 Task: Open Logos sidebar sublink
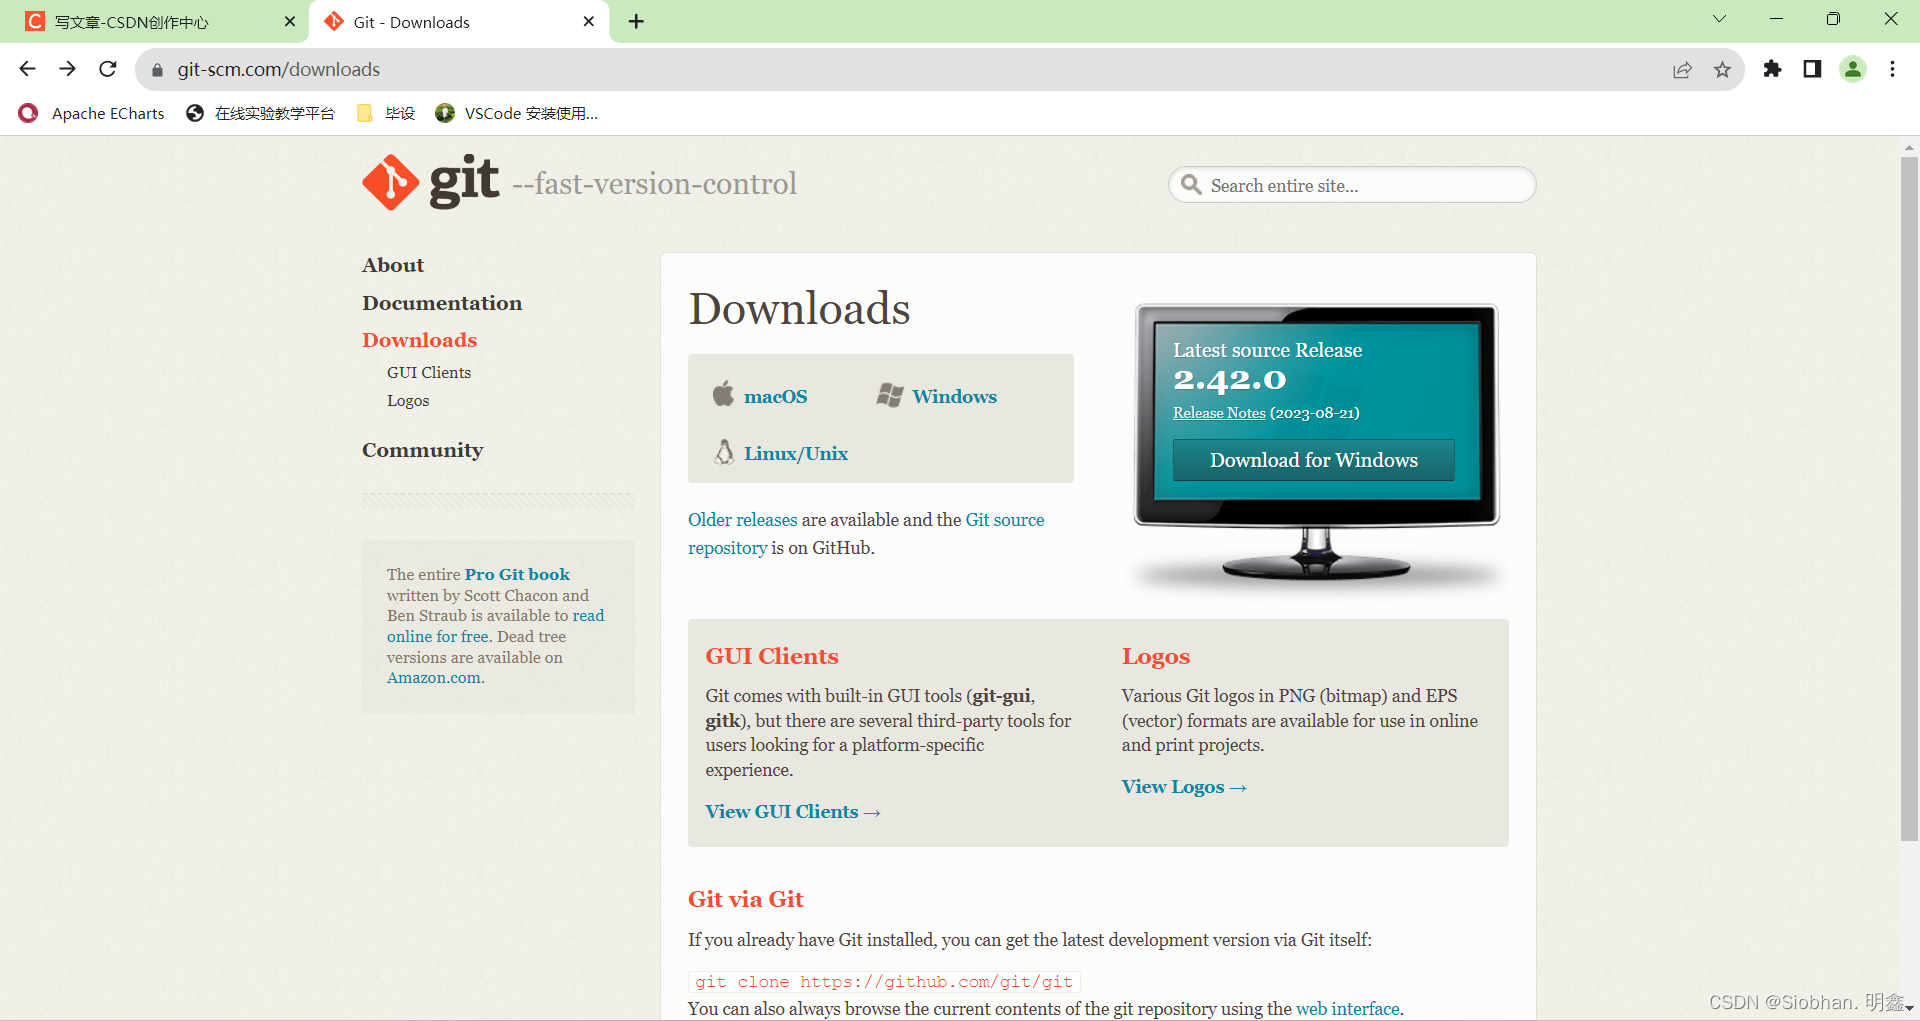pyautogui.click(x=408, y=400)
